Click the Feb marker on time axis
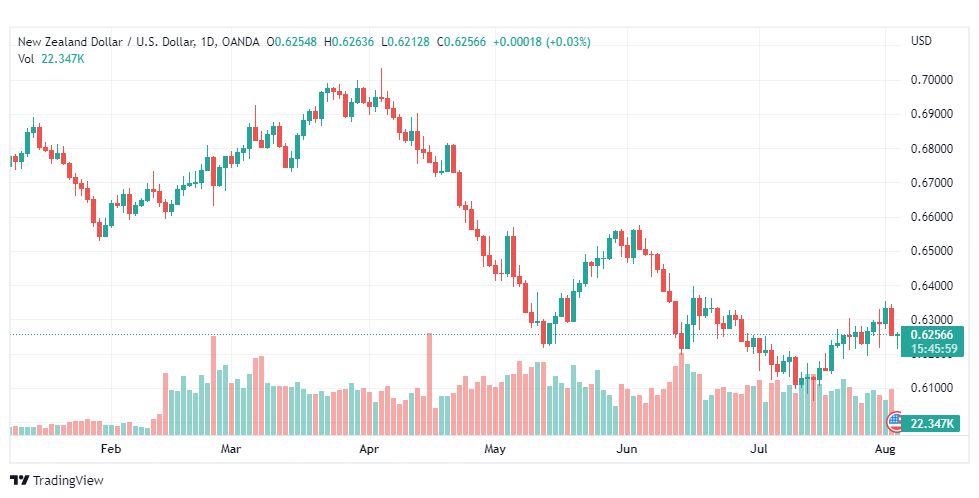This screenshot has width=979, height=498. tap(111, 449)
